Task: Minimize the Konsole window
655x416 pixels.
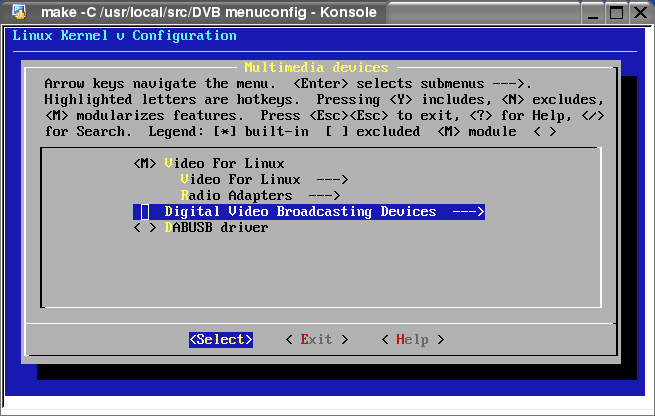Action: coord(592,13)
